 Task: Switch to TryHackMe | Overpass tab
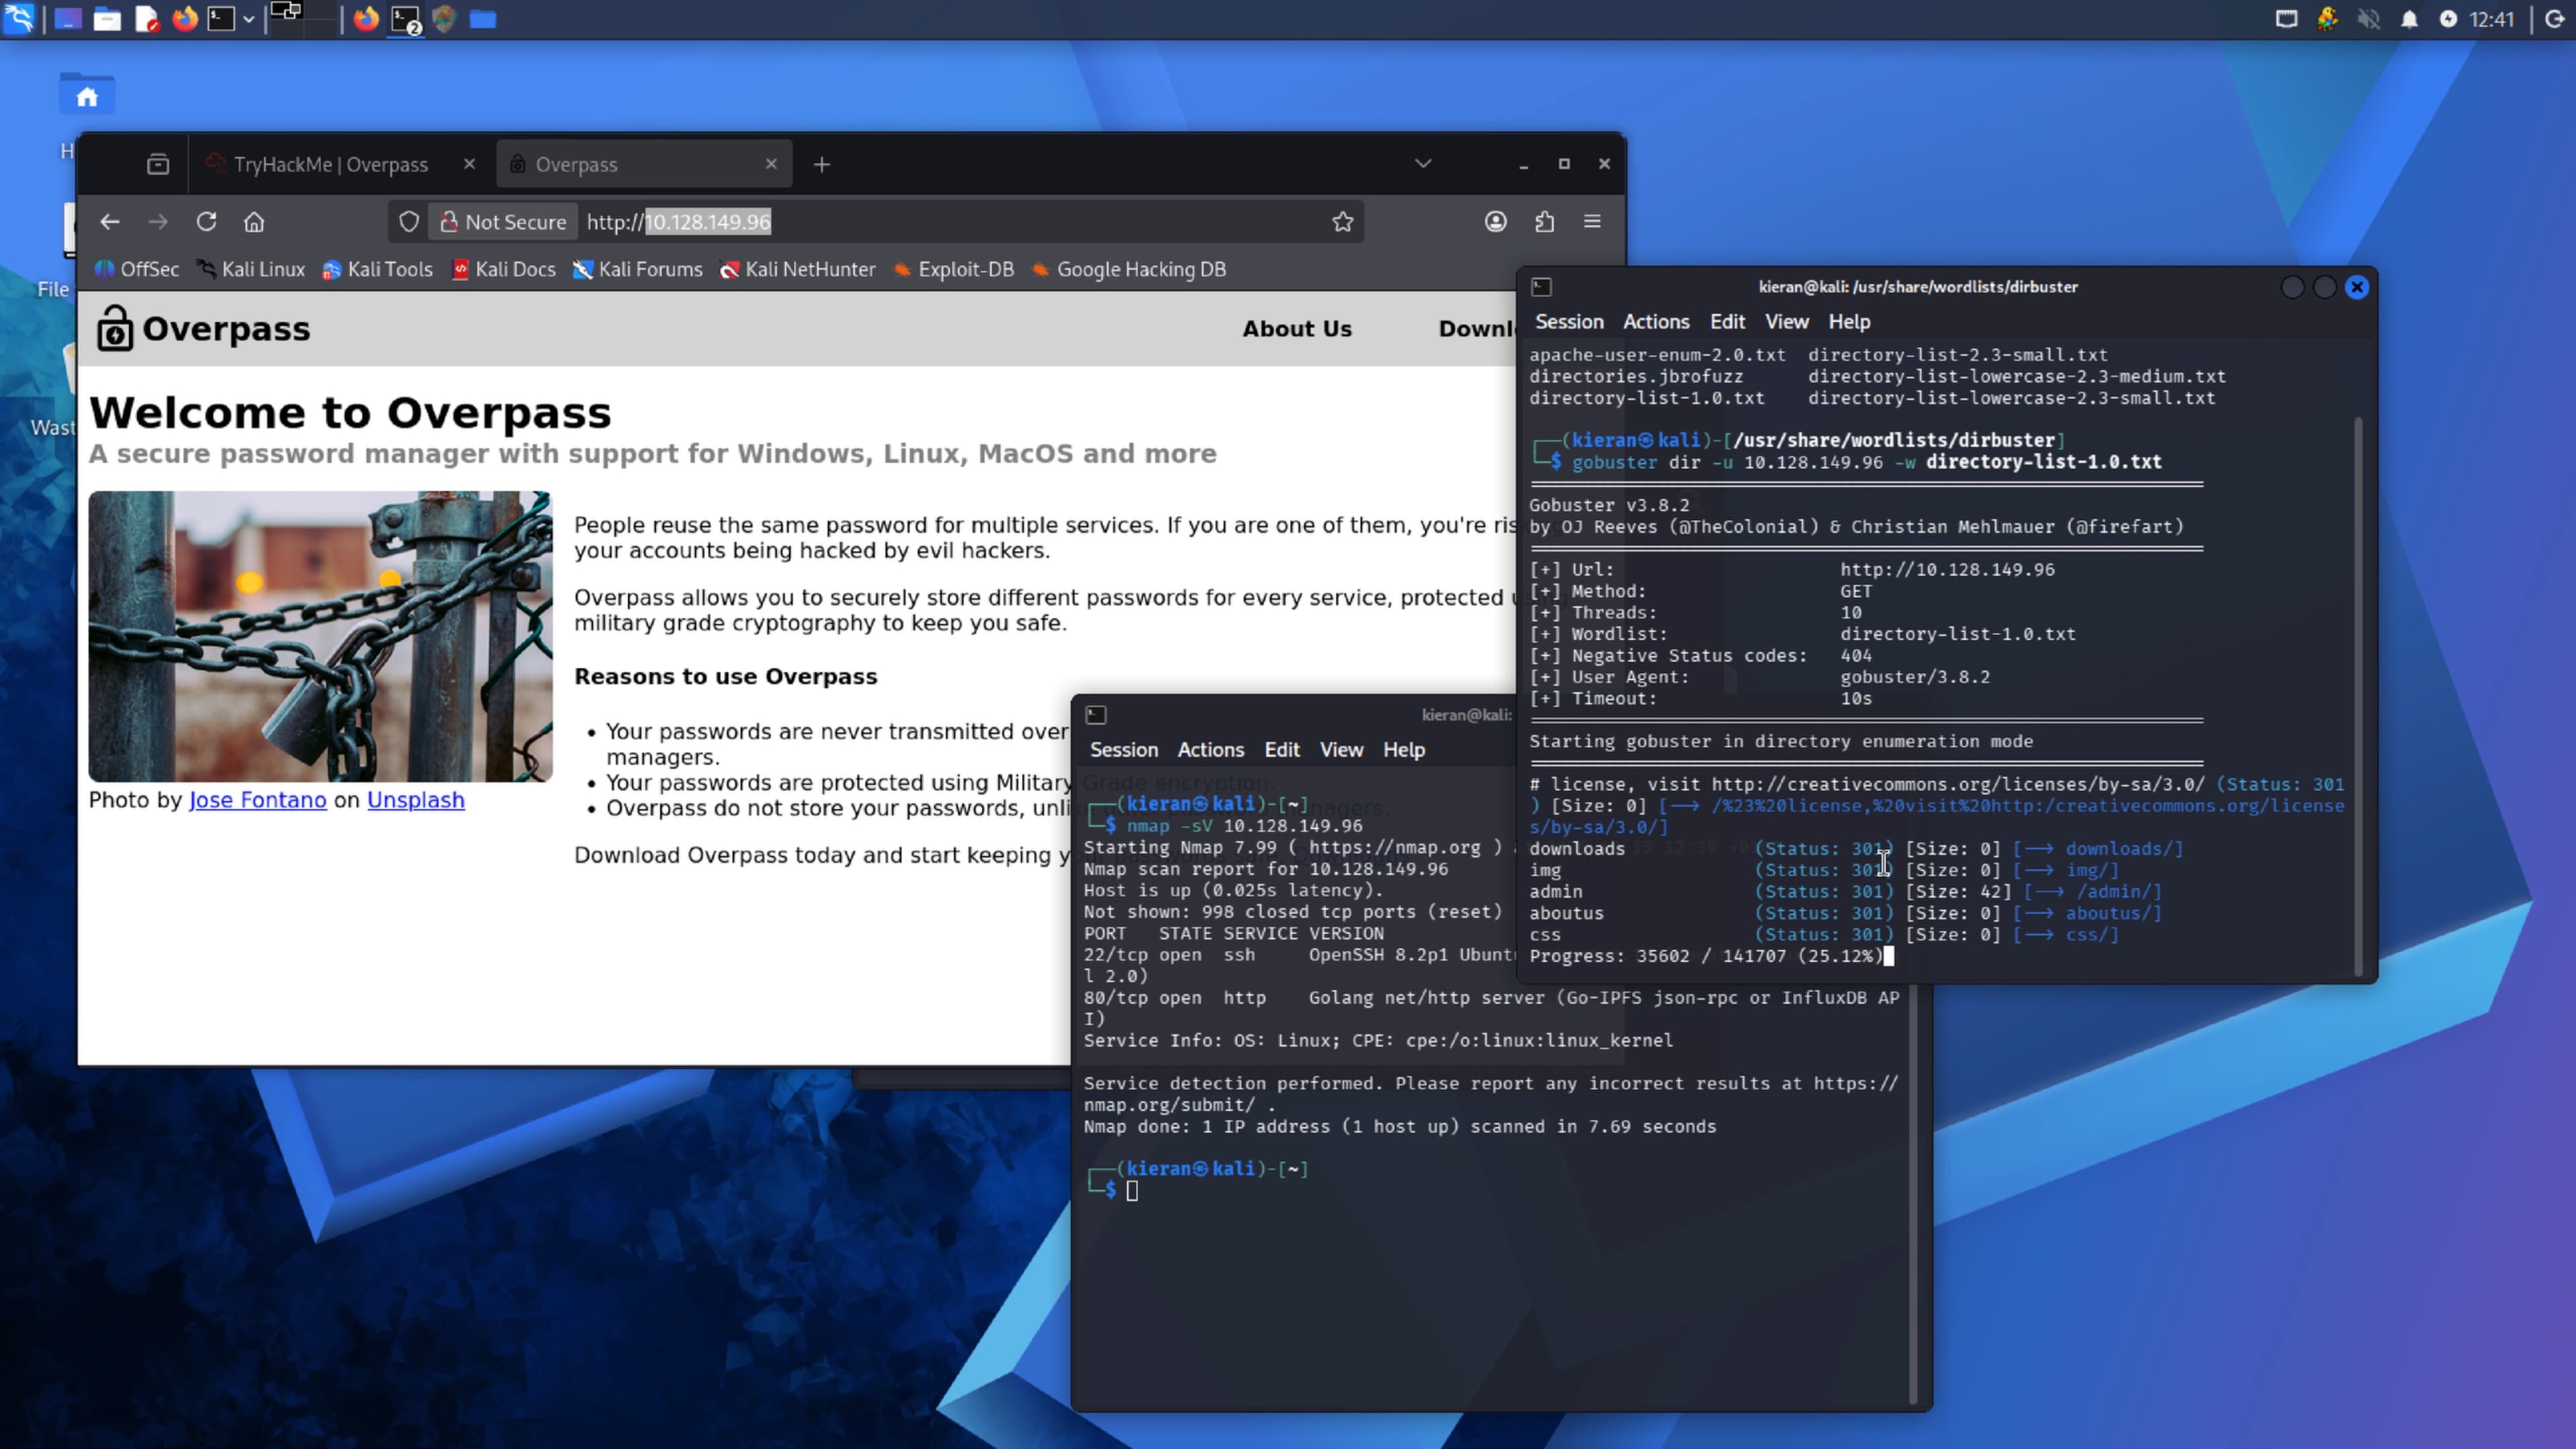tap(330, 164)
